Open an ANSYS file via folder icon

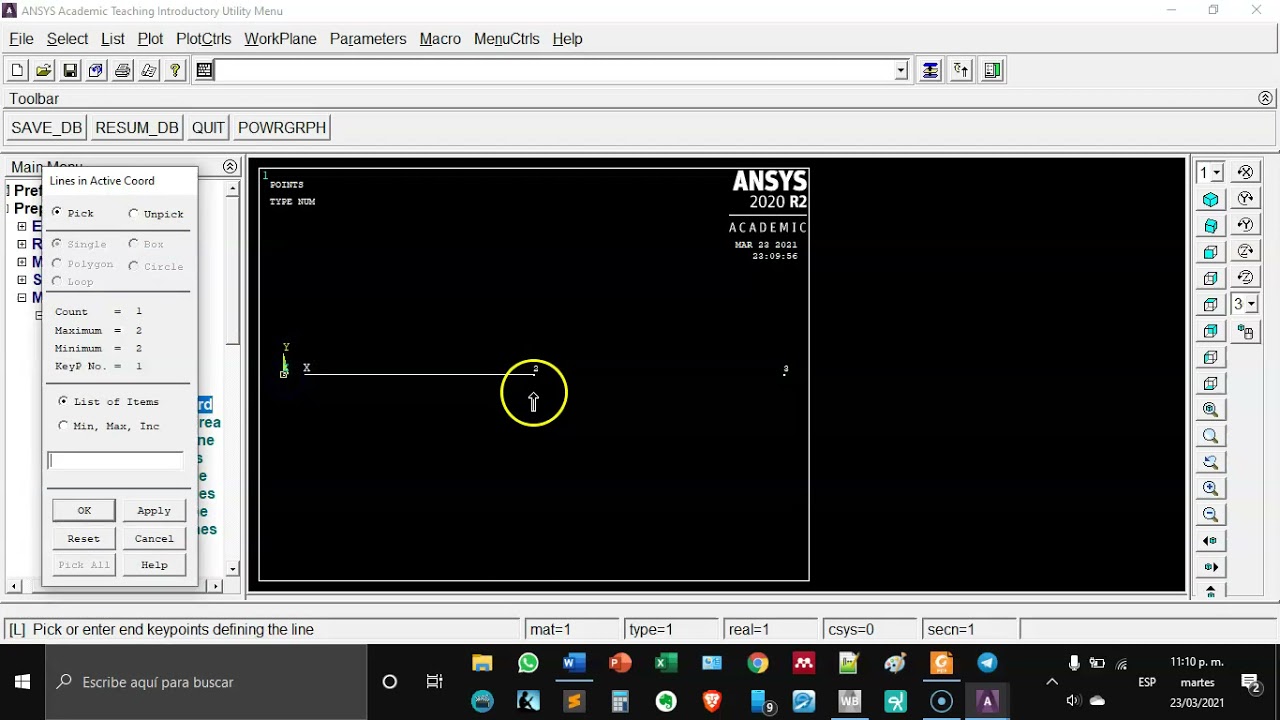coord(43,70)
